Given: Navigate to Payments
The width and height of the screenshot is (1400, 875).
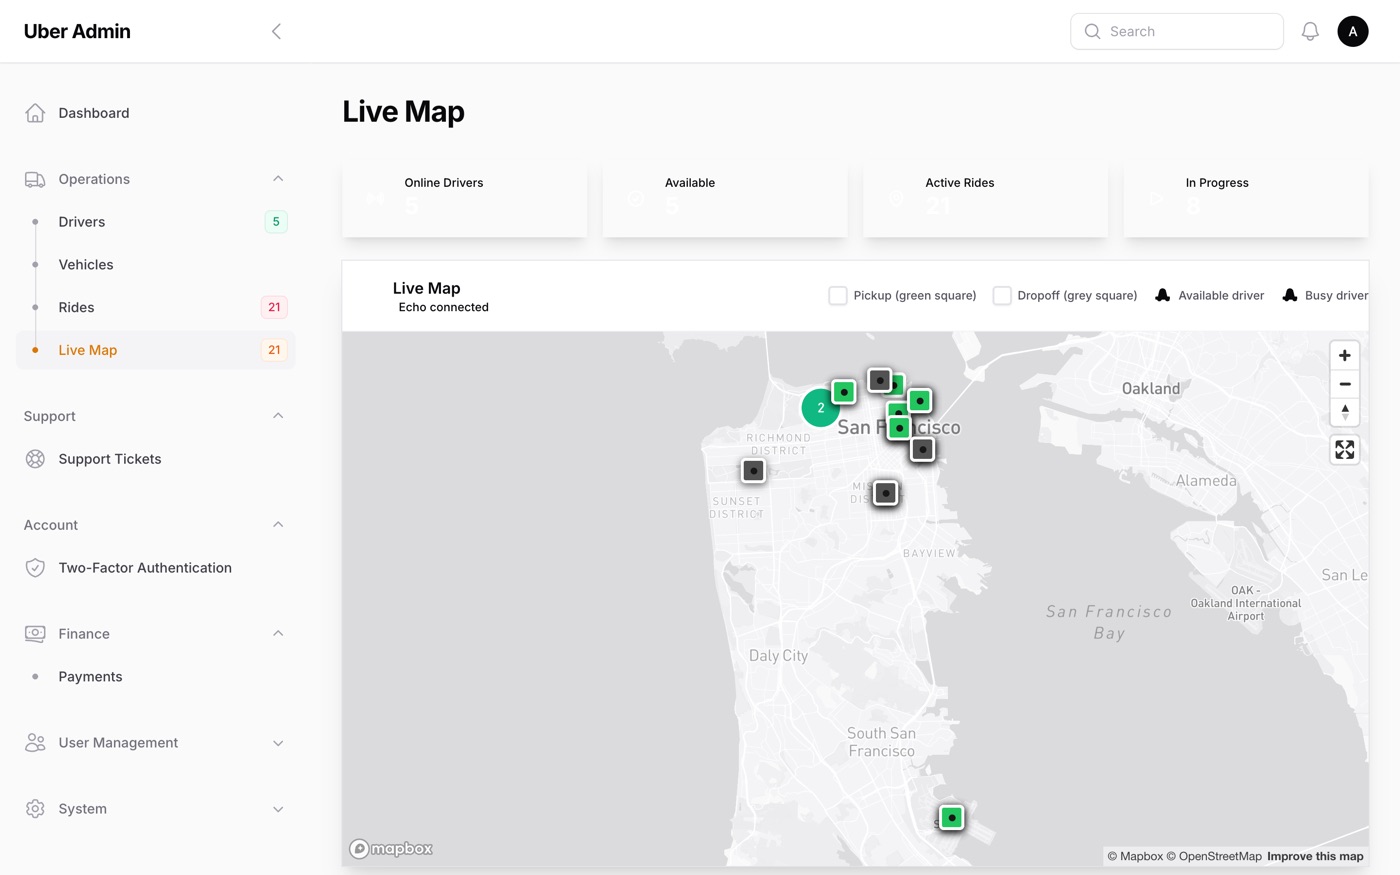Looking at the screenshot, I should point(156,677).
